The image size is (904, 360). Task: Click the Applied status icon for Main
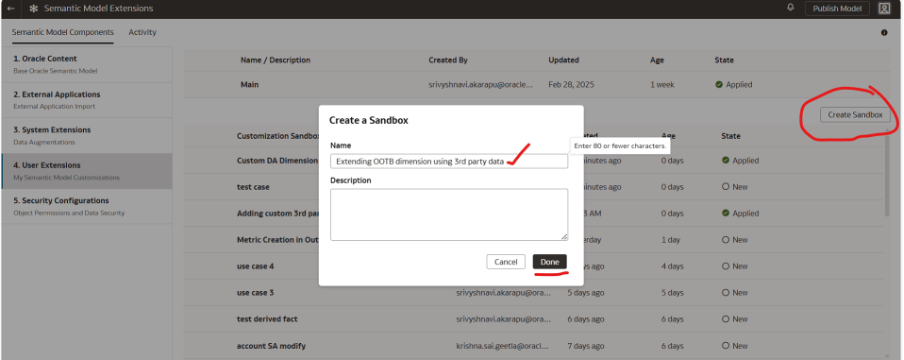pyautogui.click(x=719, y=84)
